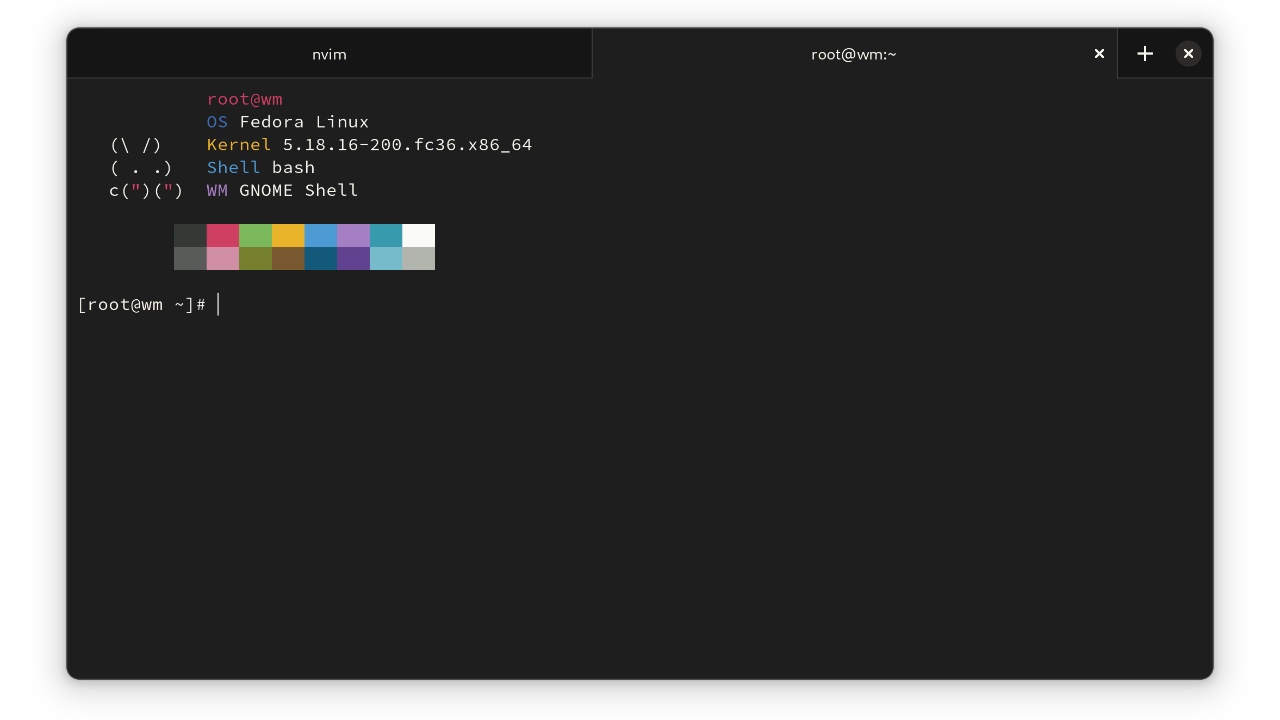
Task: Select the root@wm:~ tab
Action: 853,54
